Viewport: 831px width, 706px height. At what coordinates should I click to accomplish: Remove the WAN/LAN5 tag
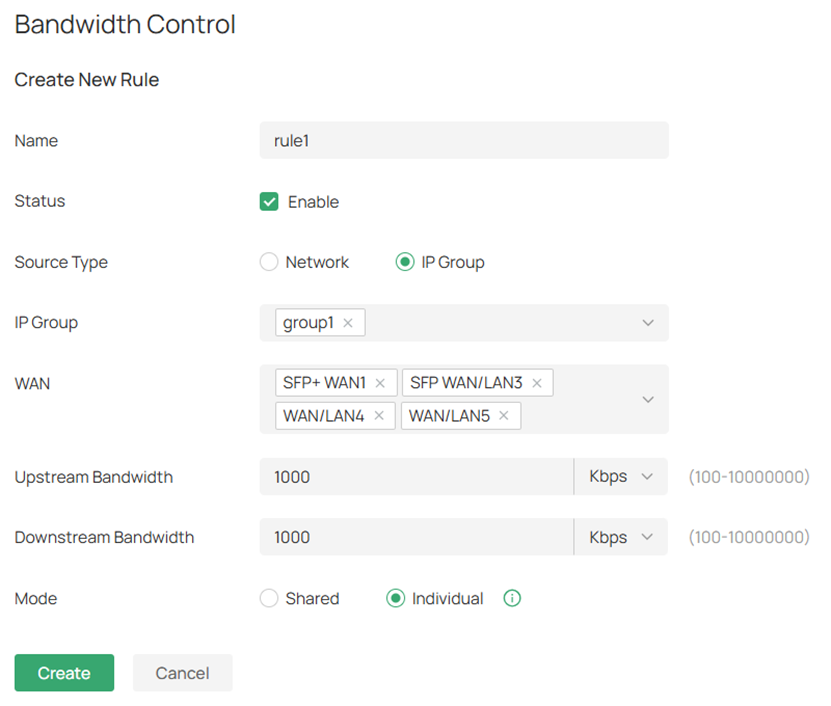(x=504, y=416)
